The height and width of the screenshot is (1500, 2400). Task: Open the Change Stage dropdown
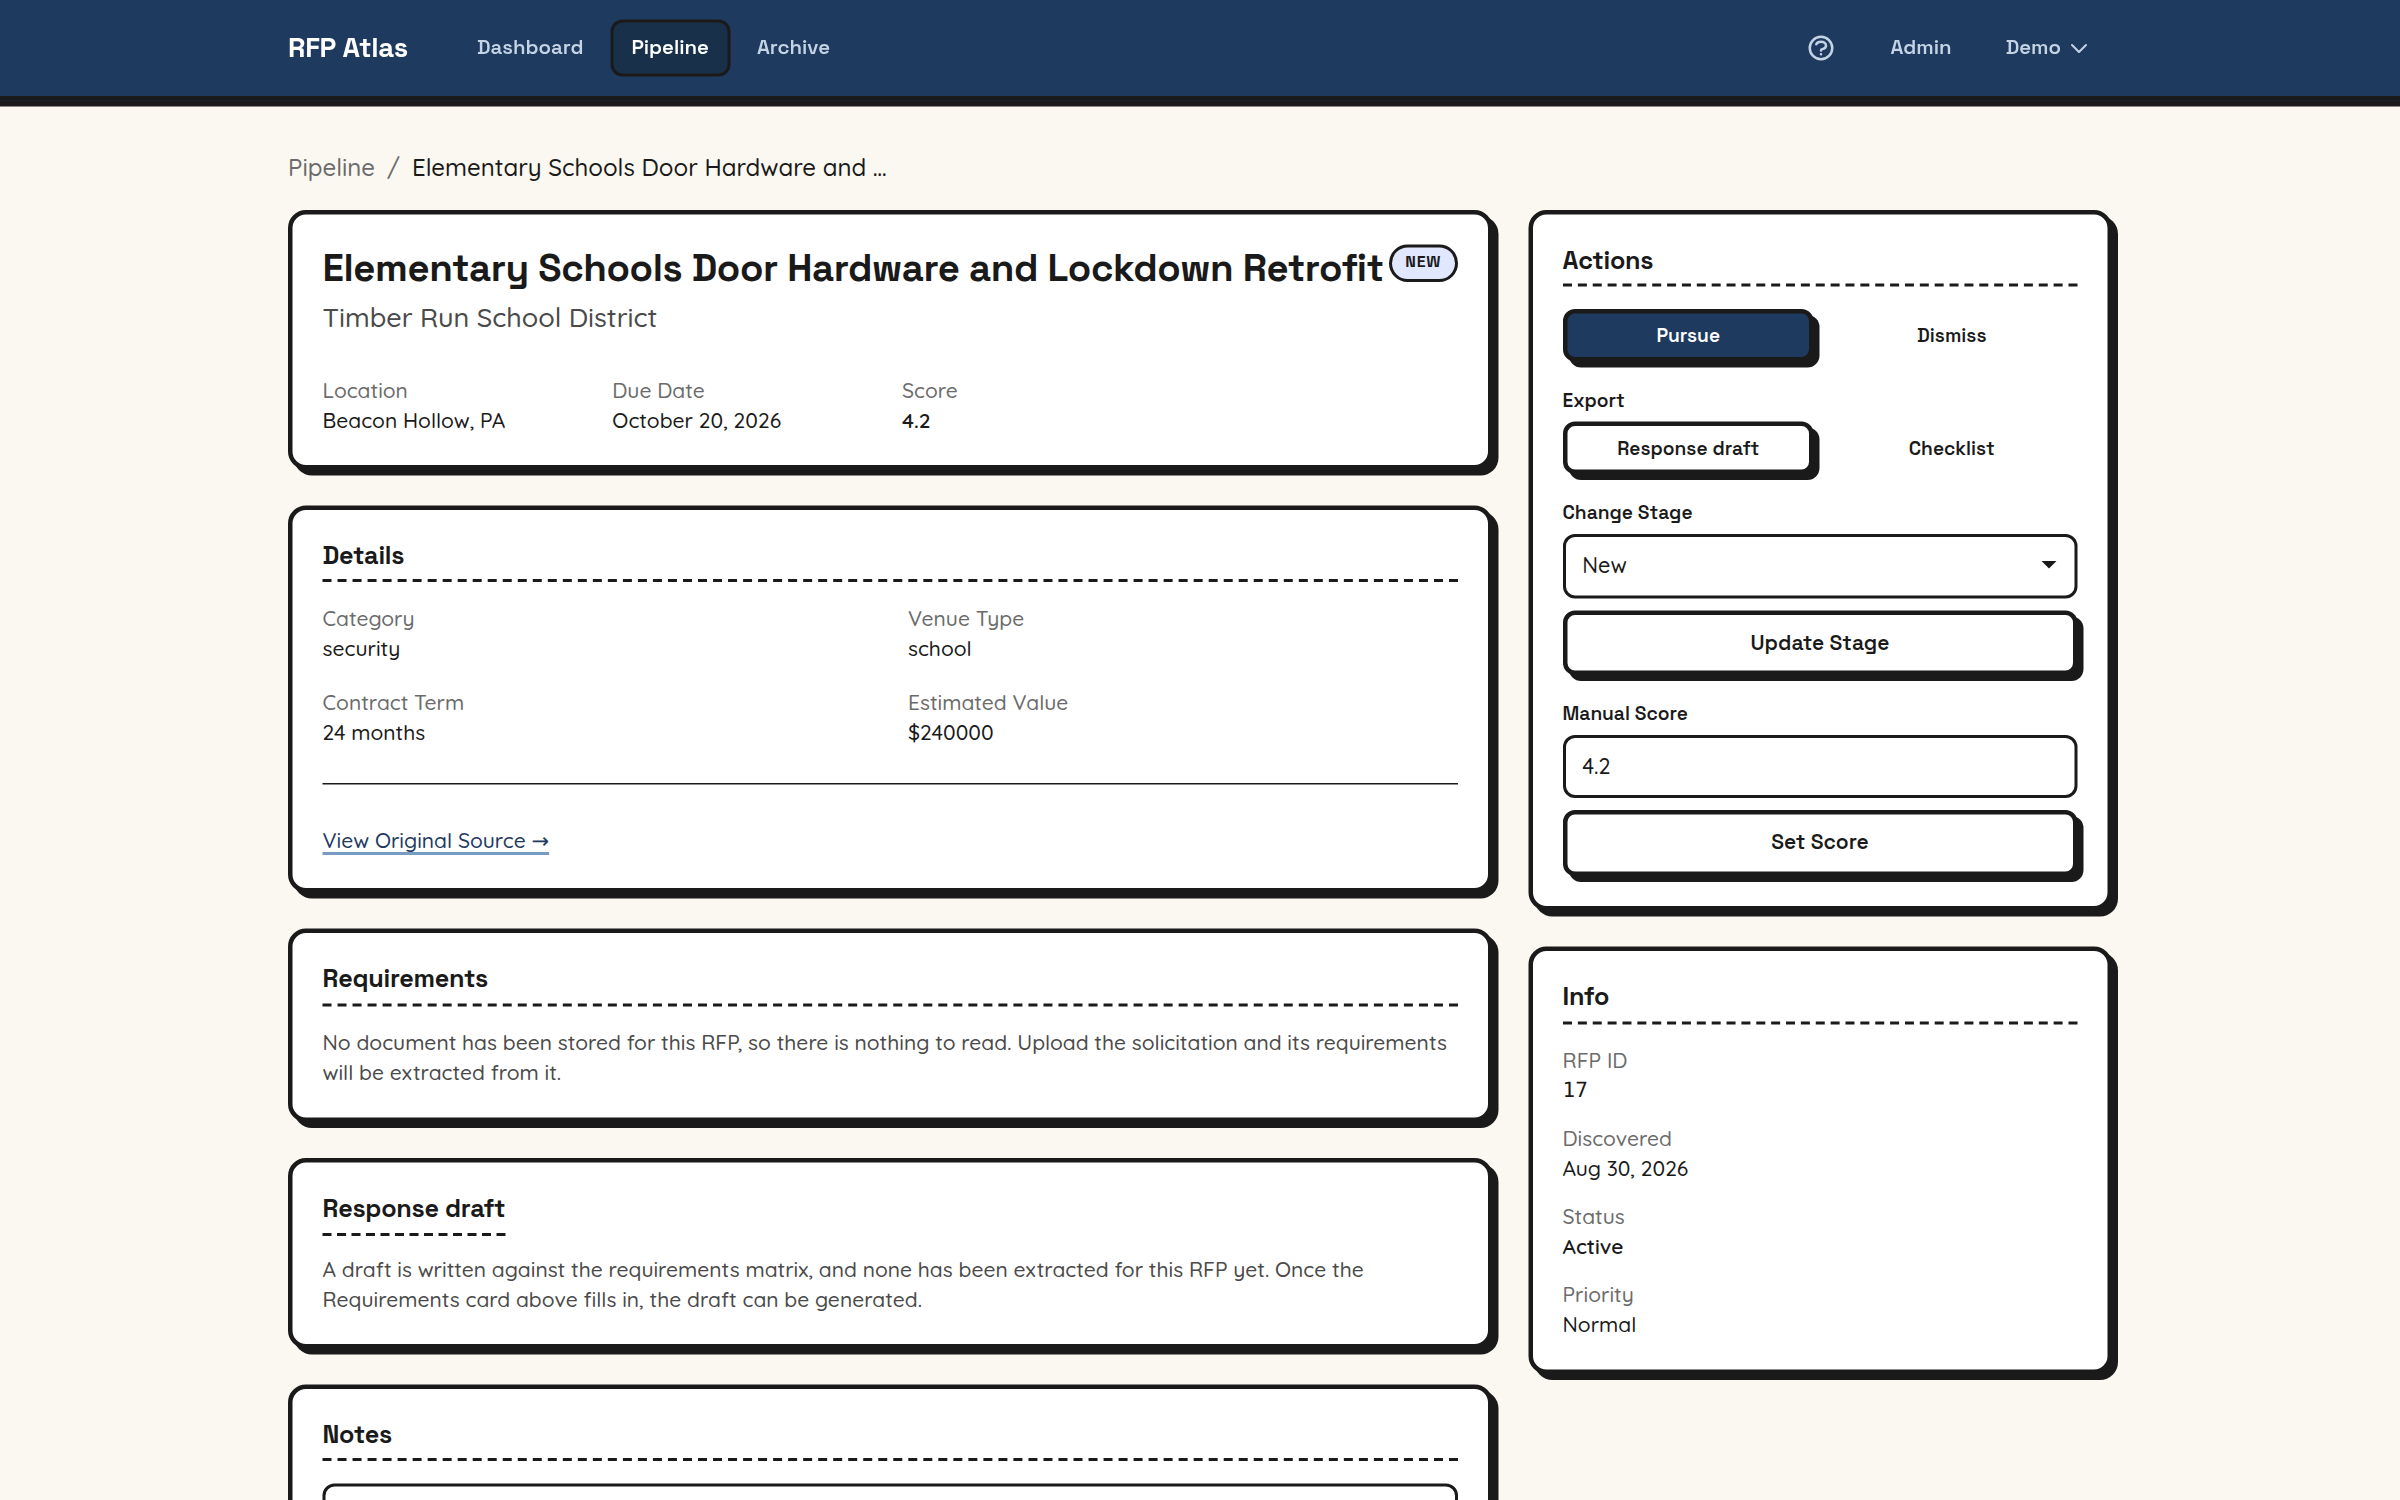tap(1819, 566)
